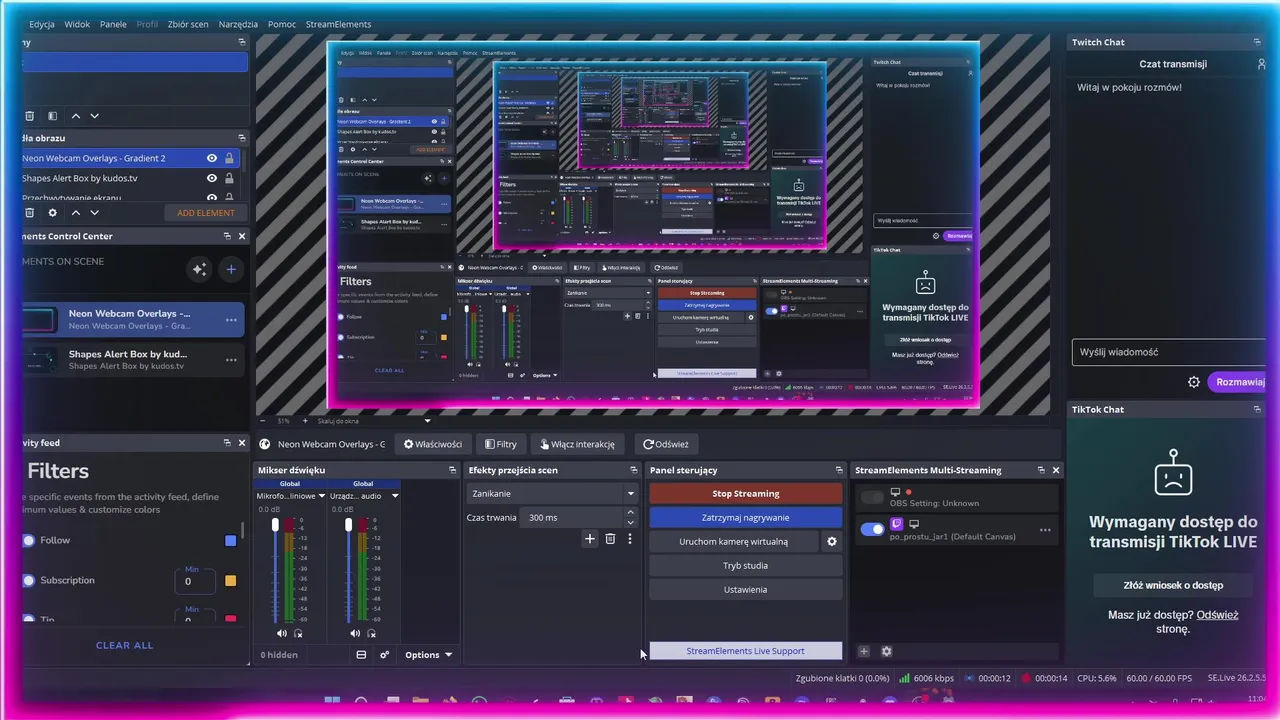Hide Neon Webcam Overlays - Gradient 2 source
This screenshot has width=1280, height=720.
212,158
